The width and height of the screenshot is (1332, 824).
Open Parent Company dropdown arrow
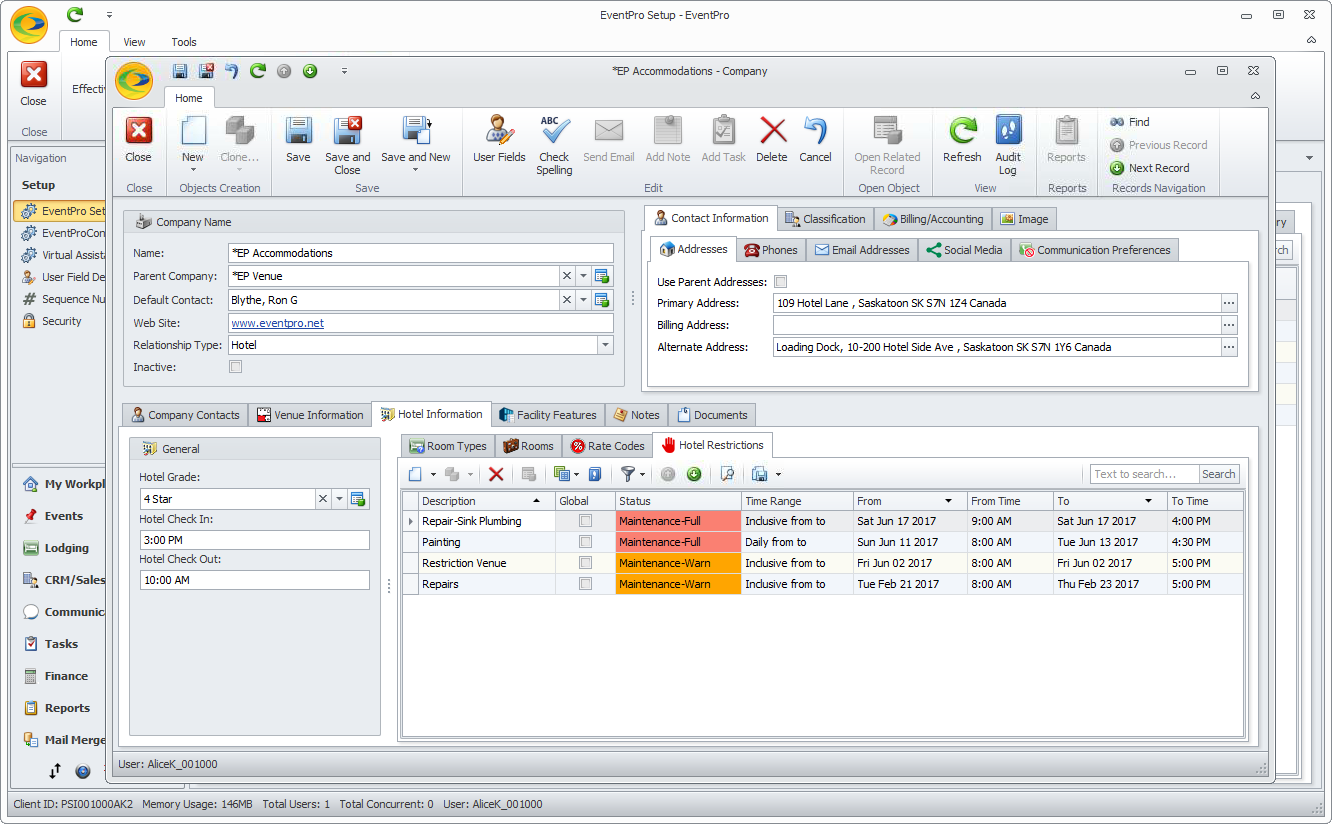coord(583,276)
